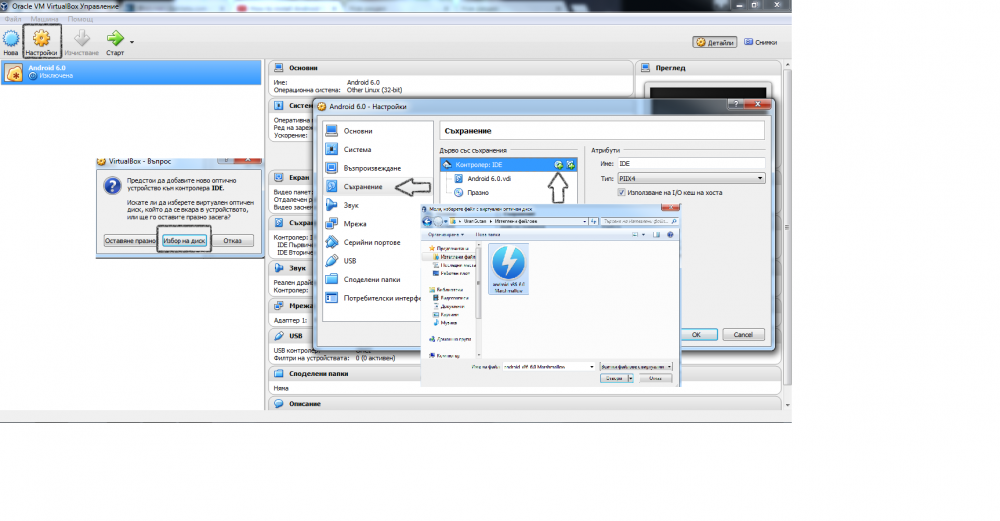Open the Машина menu

click(45, 19)
